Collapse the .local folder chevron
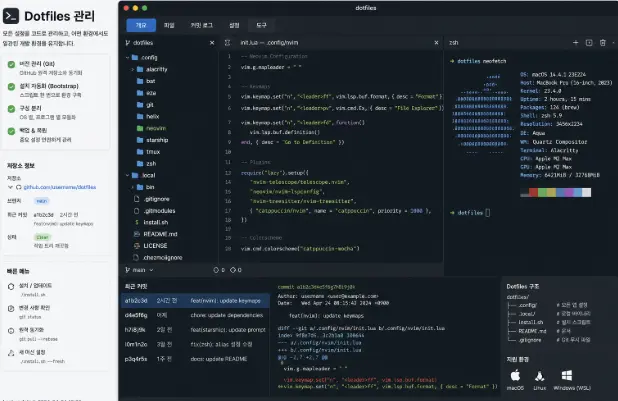 (x=127, y=175)
